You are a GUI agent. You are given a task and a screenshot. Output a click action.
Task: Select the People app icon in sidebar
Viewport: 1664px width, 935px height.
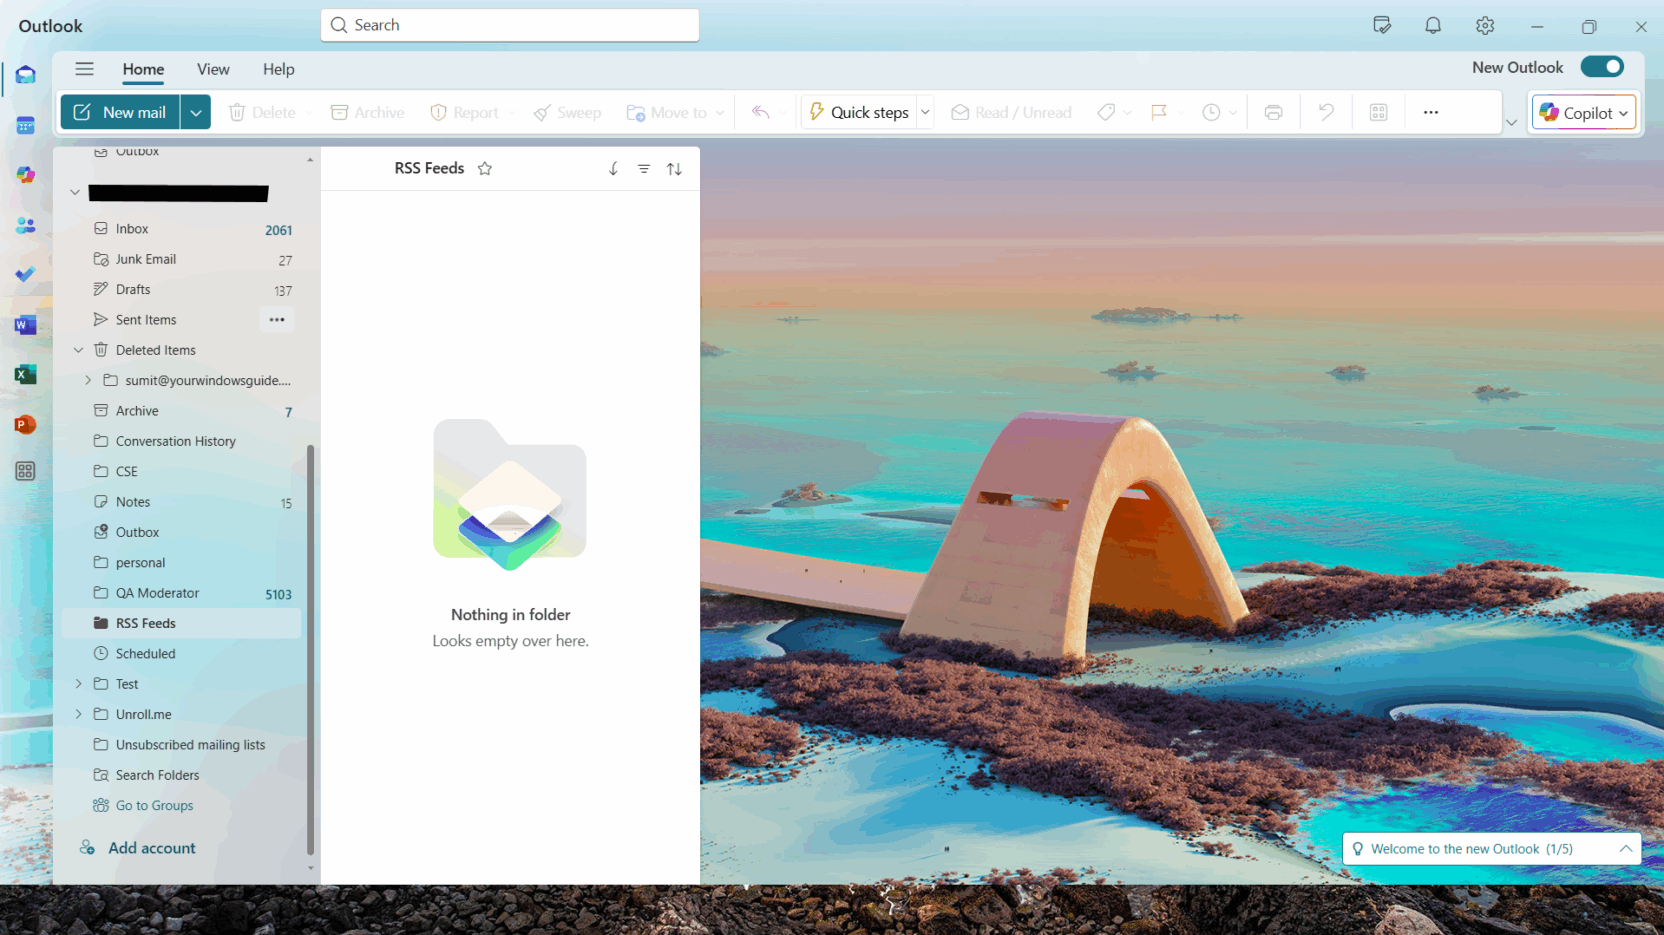[25, 225]
